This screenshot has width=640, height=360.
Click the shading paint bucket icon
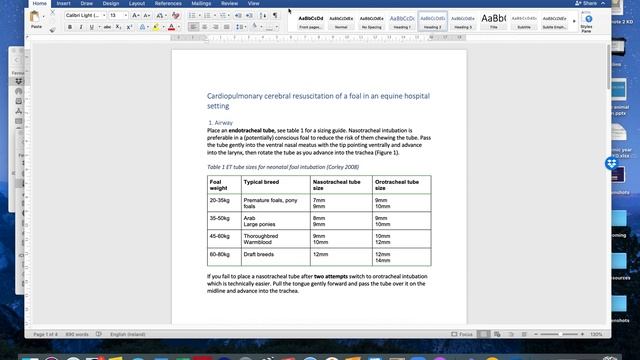pos(254,27)
